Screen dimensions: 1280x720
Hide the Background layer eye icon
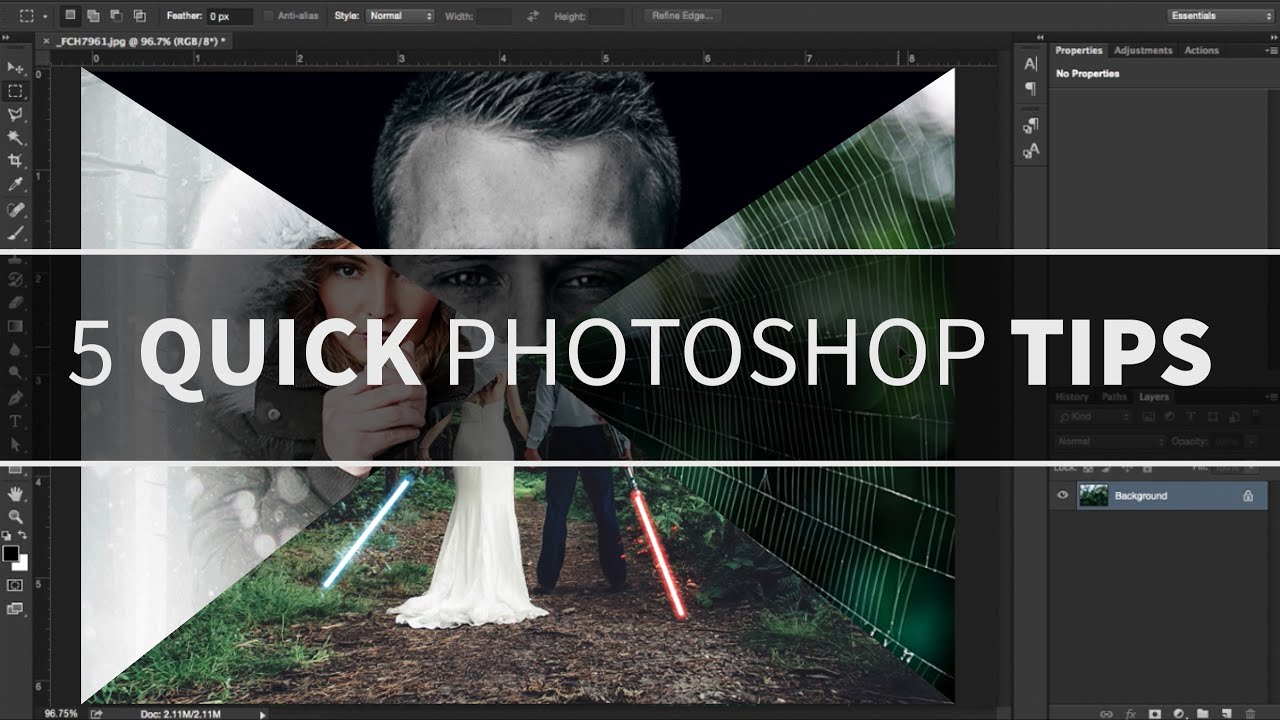click(x=1062, y=495)
